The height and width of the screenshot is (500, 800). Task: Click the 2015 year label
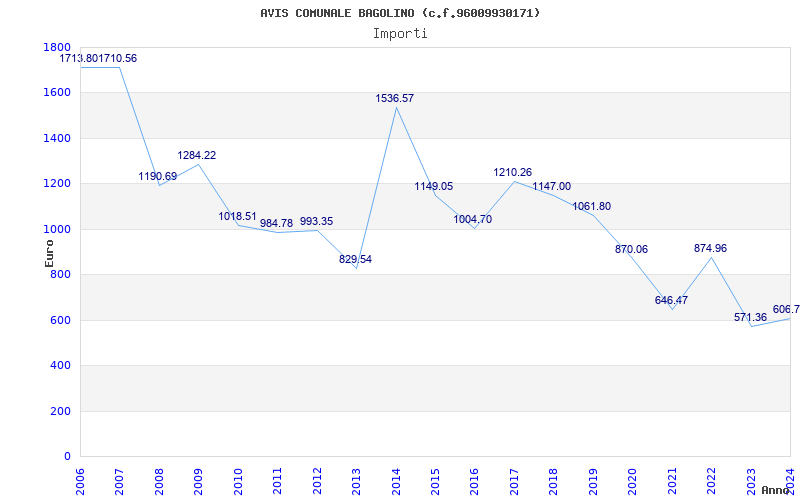(x=435, y=481)
